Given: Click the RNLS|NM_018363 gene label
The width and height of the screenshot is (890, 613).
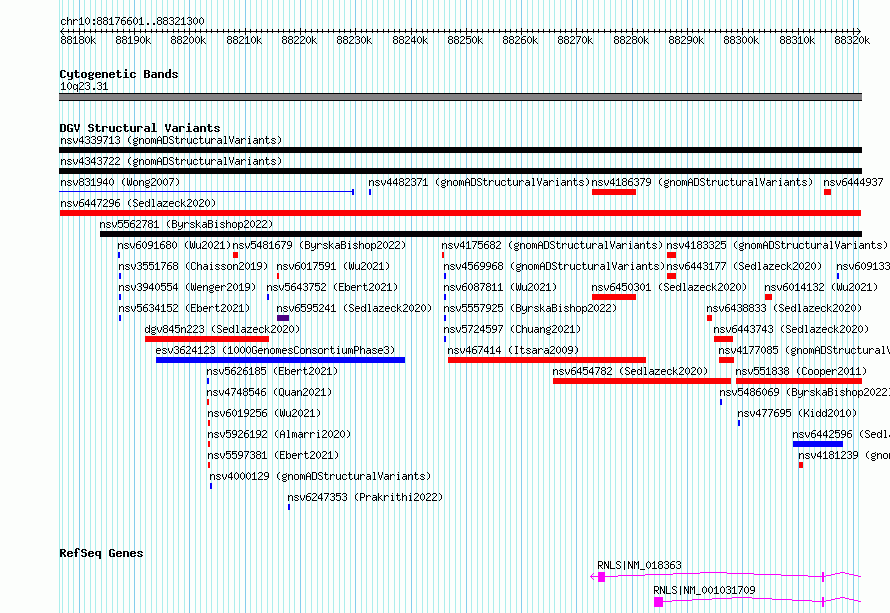Looking at the screenshot, I should [639, 565].
